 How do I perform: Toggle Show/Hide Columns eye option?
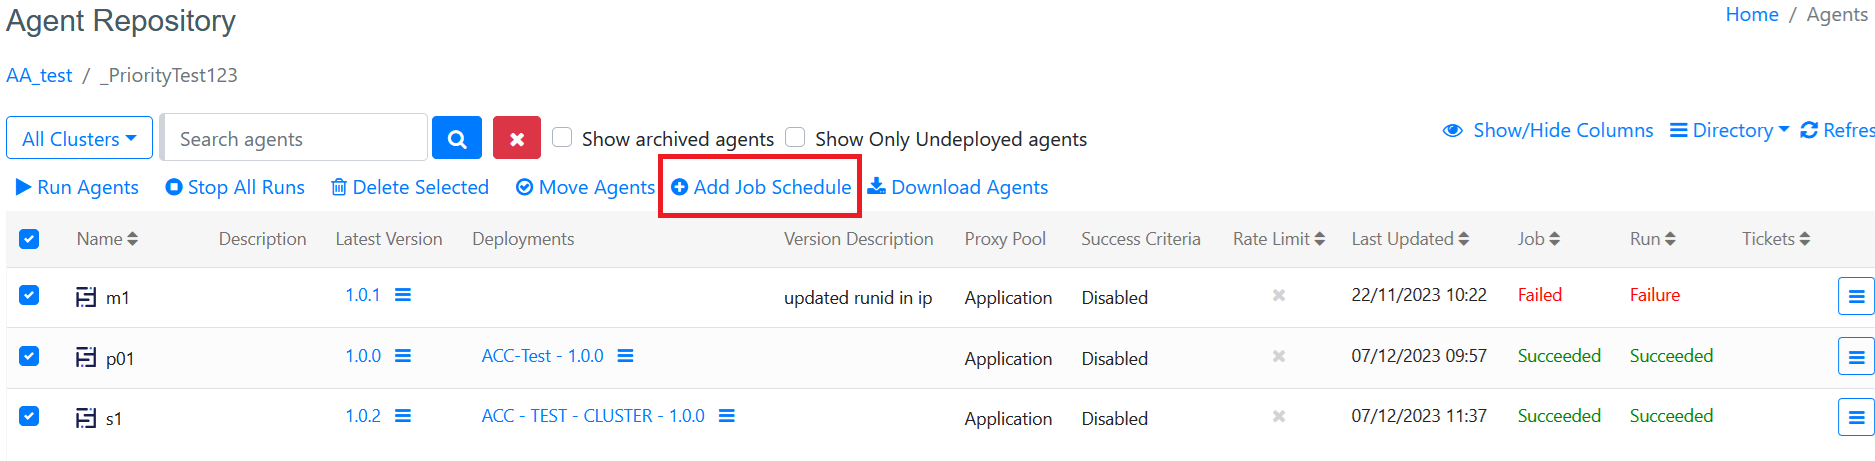(x=1548, y=130)
